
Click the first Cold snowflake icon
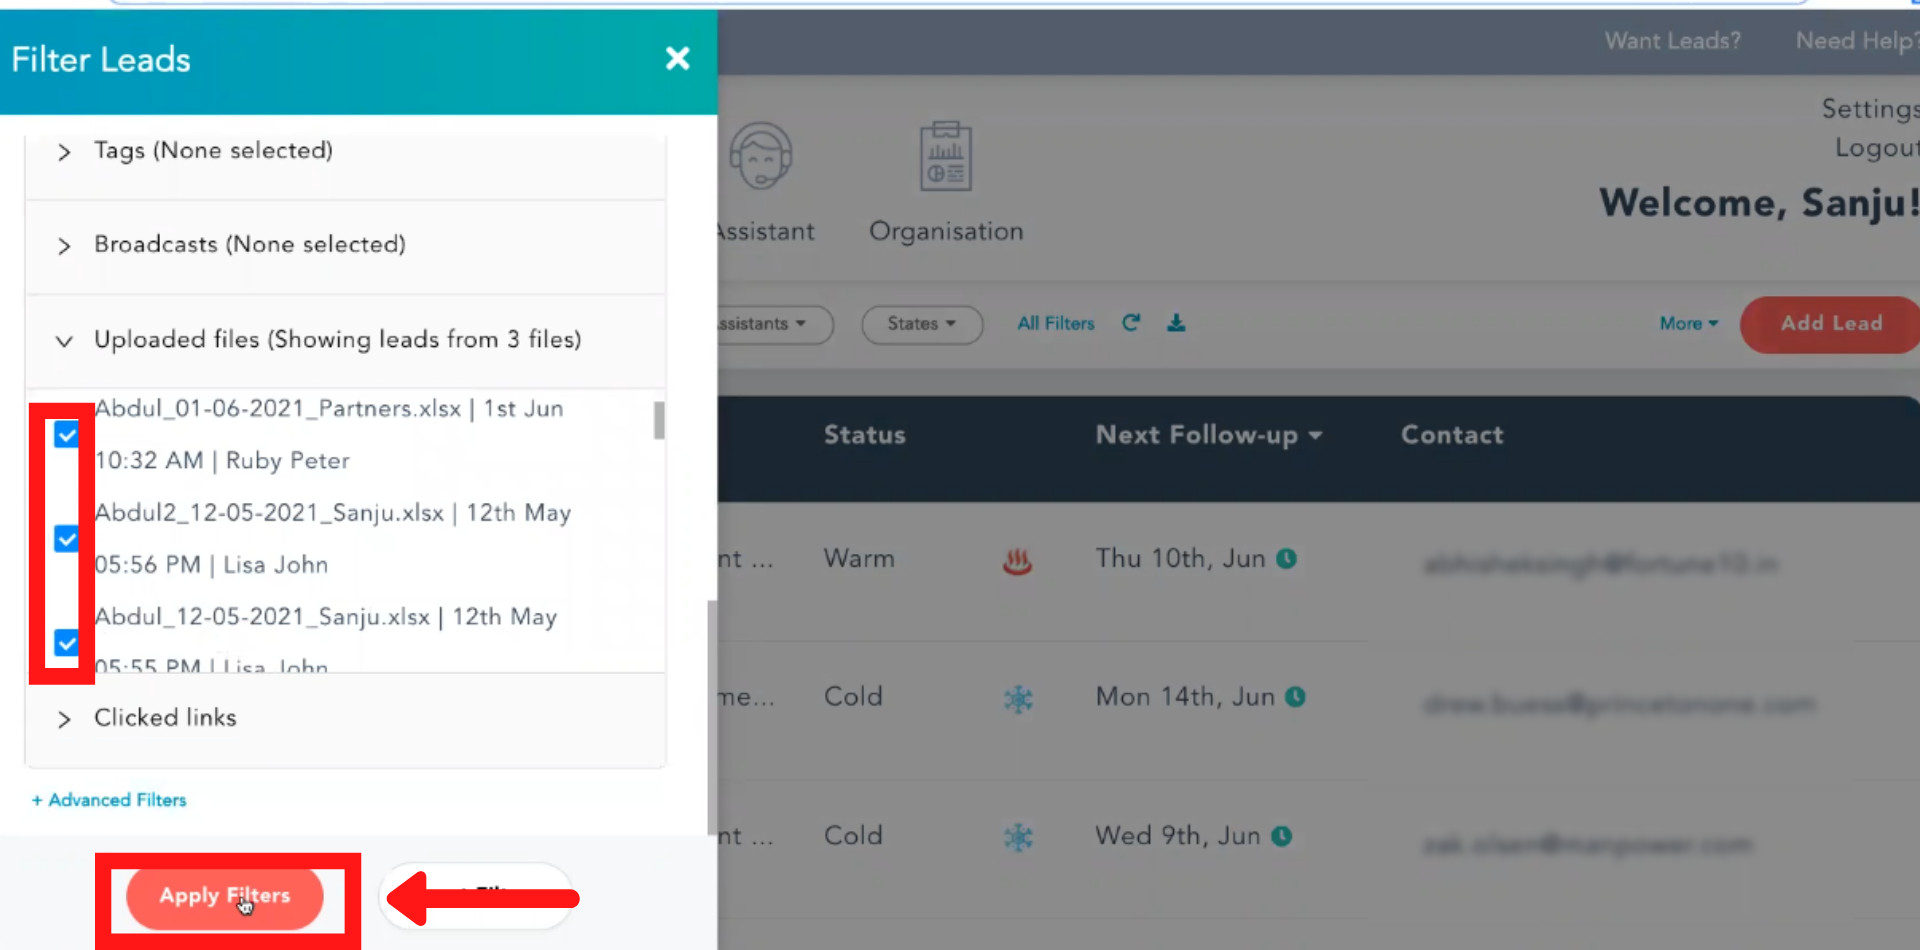click(x=1018, y=699)
